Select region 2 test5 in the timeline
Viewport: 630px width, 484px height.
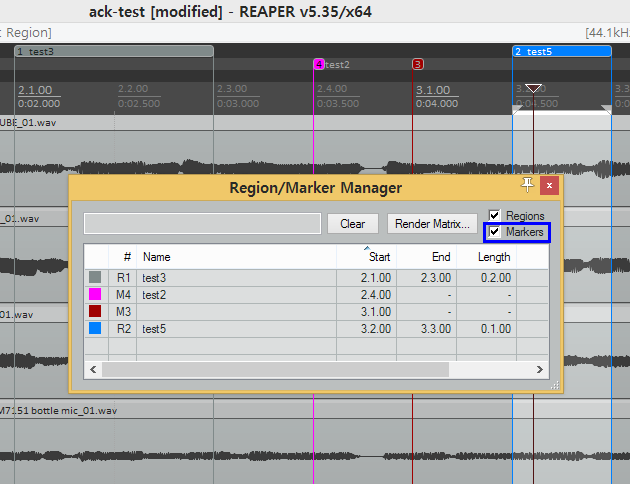pos(562,51)
